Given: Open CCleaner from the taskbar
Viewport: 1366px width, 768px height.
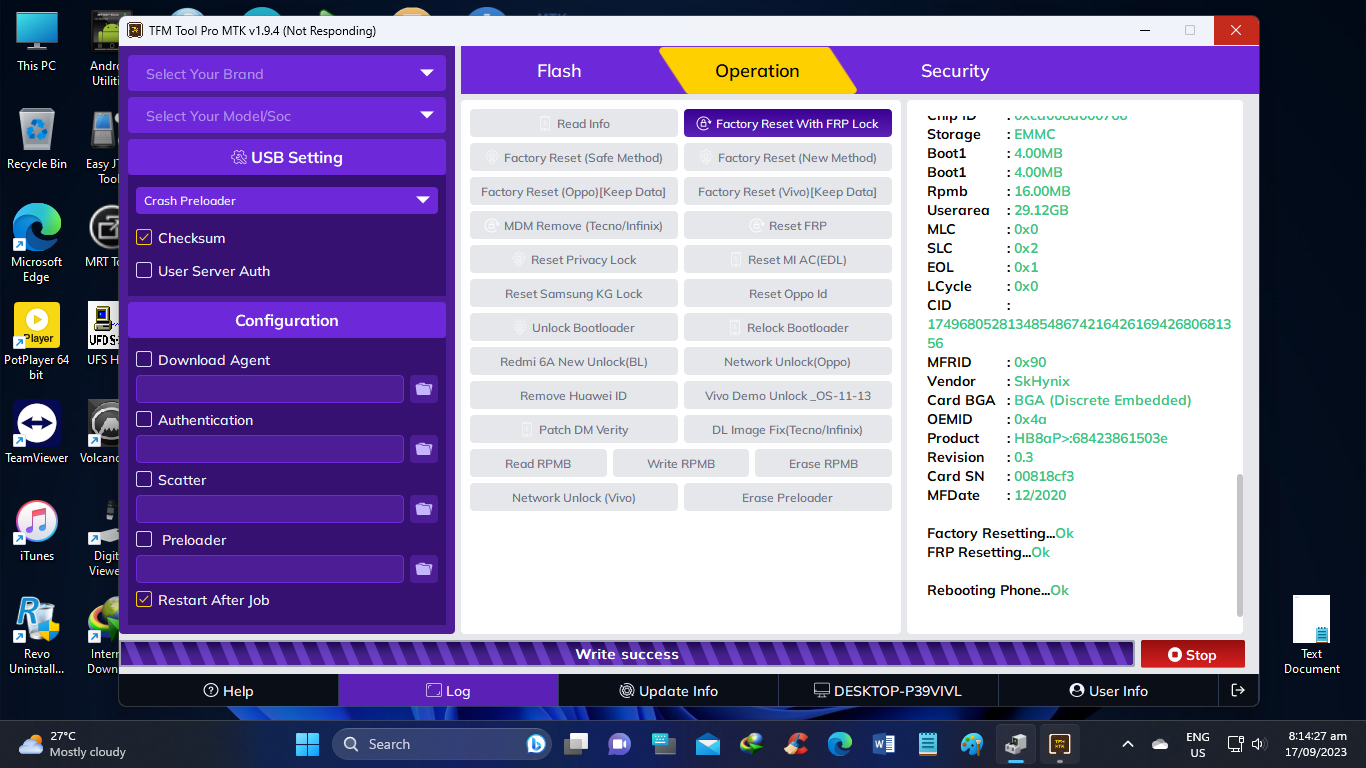Looking at the screenshot, I should 796,744.
